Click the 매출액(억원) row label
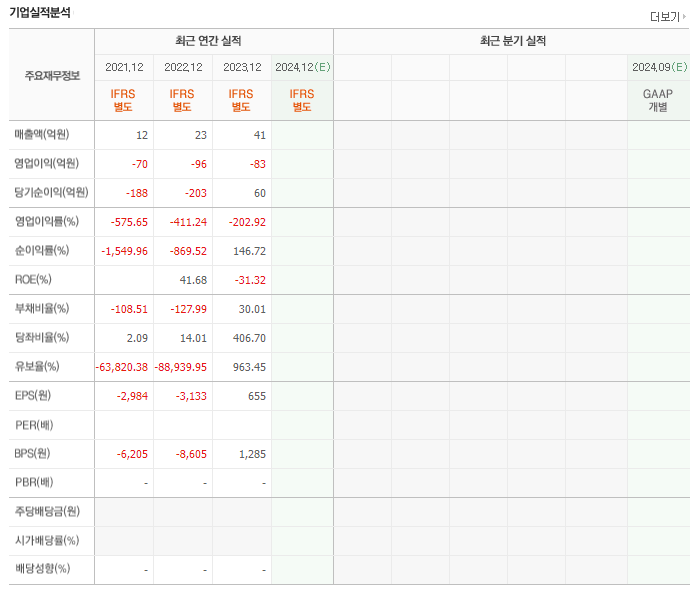Screen dimensions: 696x589 (42, 134)
